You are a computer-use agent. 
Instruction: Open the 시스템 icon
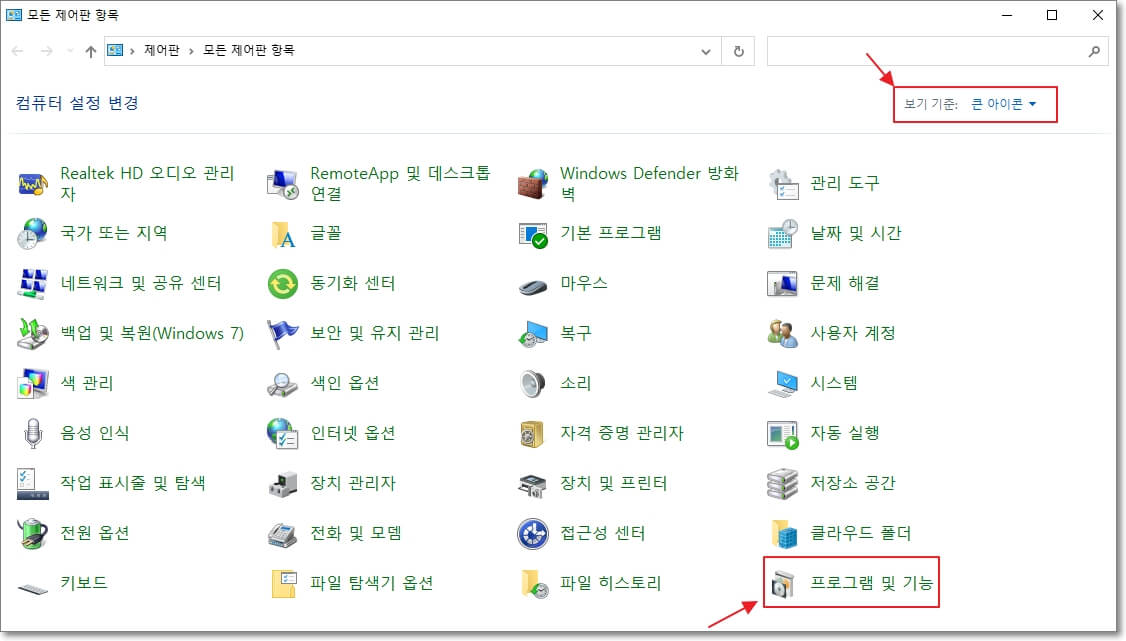tap(783, 383)
